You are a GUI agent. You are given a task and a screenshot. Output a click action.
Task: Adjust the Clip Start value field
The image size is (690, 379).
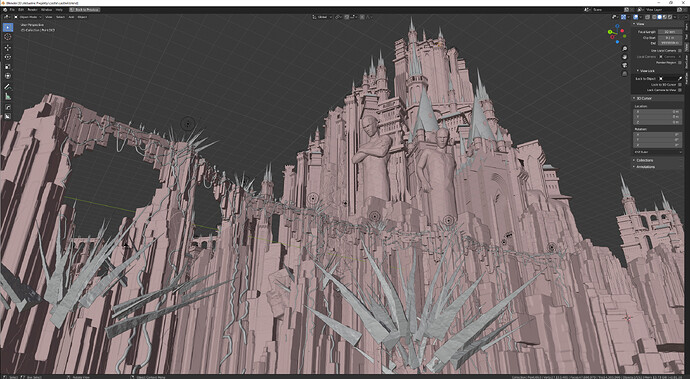coord(670,38)
